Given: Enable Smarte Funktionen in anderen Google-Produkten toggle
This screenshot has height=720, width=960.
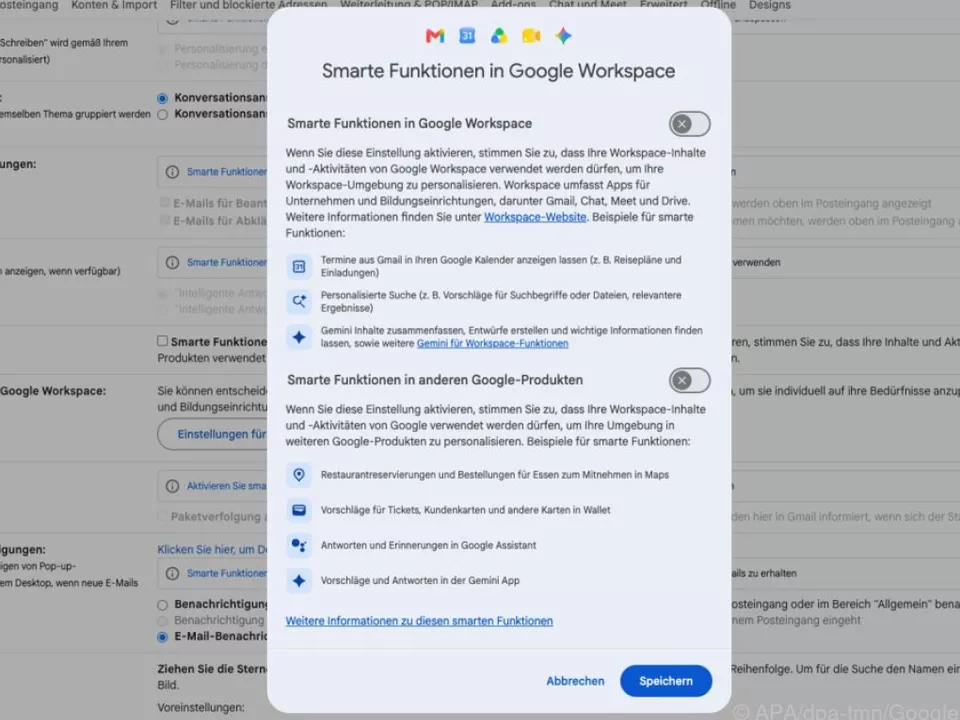Looking at the screenshot, I should [689, 380].
